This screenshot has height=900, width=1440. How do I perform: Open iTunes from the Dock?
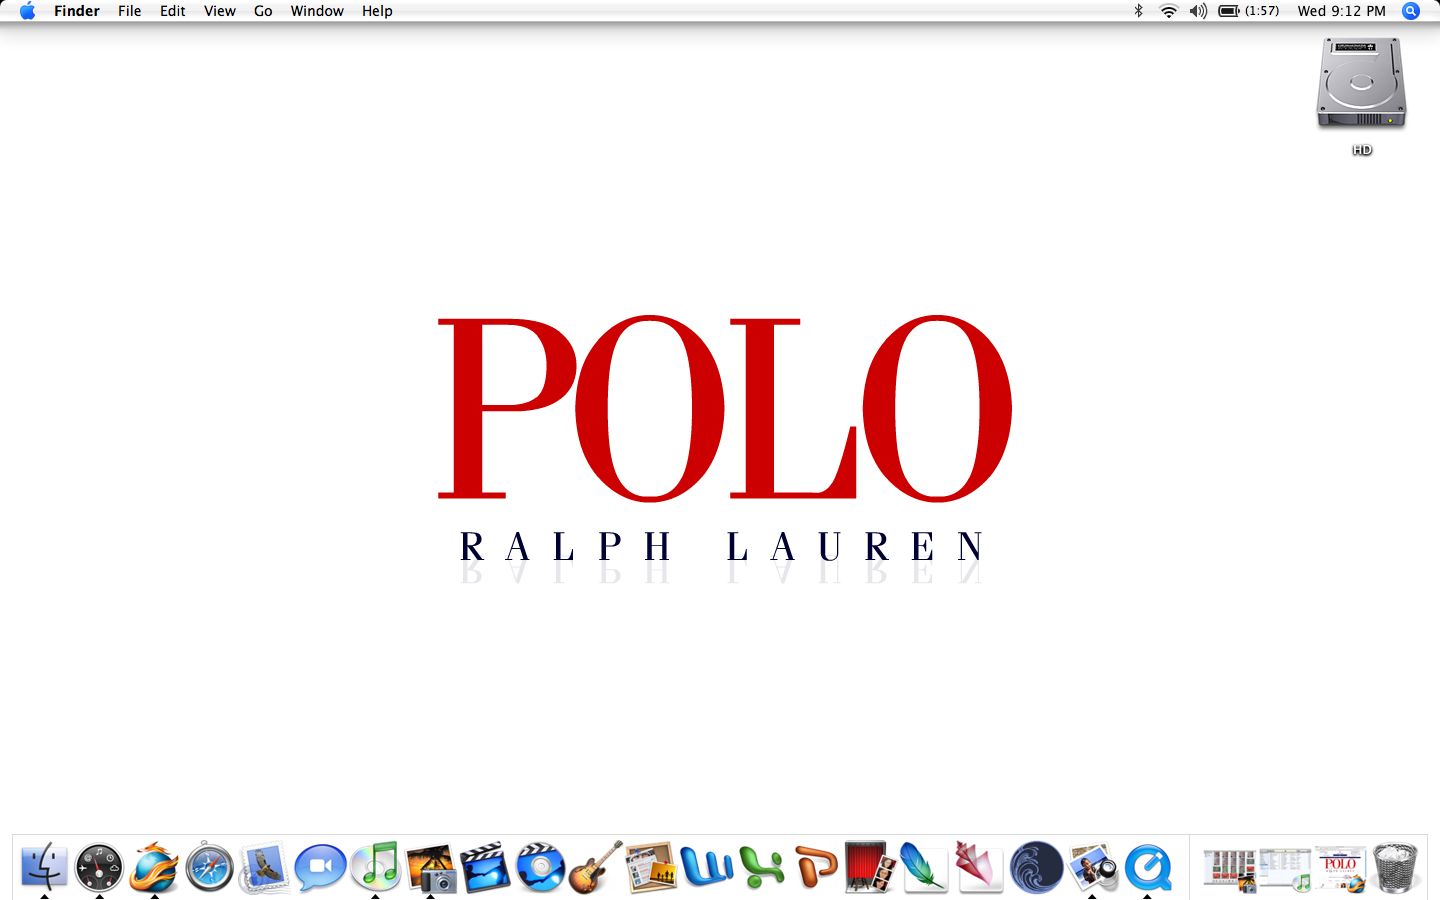pos(376,866)
